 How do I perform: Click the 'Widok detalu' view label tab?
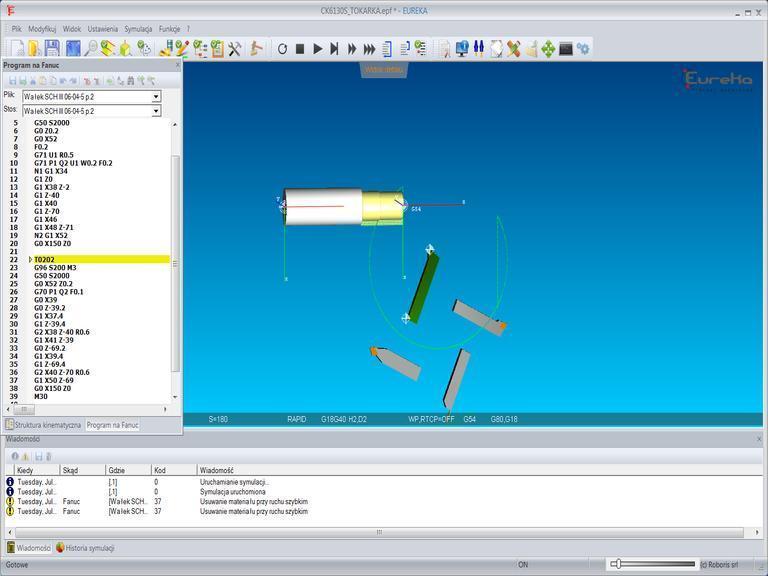(384, 70)
